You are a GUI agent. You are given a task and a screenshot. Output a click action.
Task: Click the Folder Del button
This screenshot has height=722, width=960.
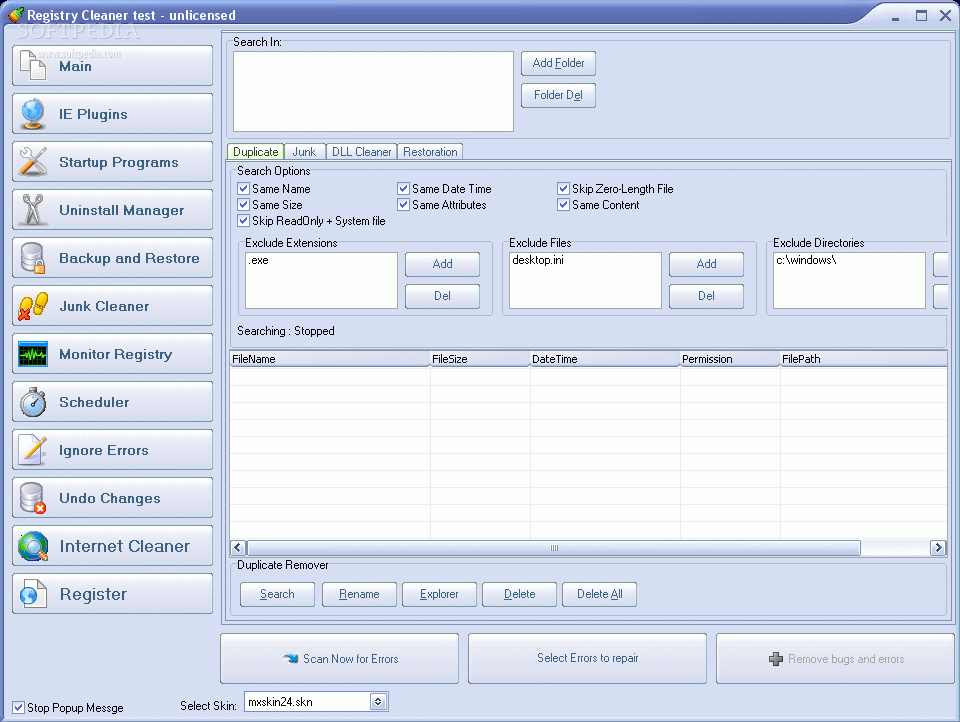tap(558, 95)
